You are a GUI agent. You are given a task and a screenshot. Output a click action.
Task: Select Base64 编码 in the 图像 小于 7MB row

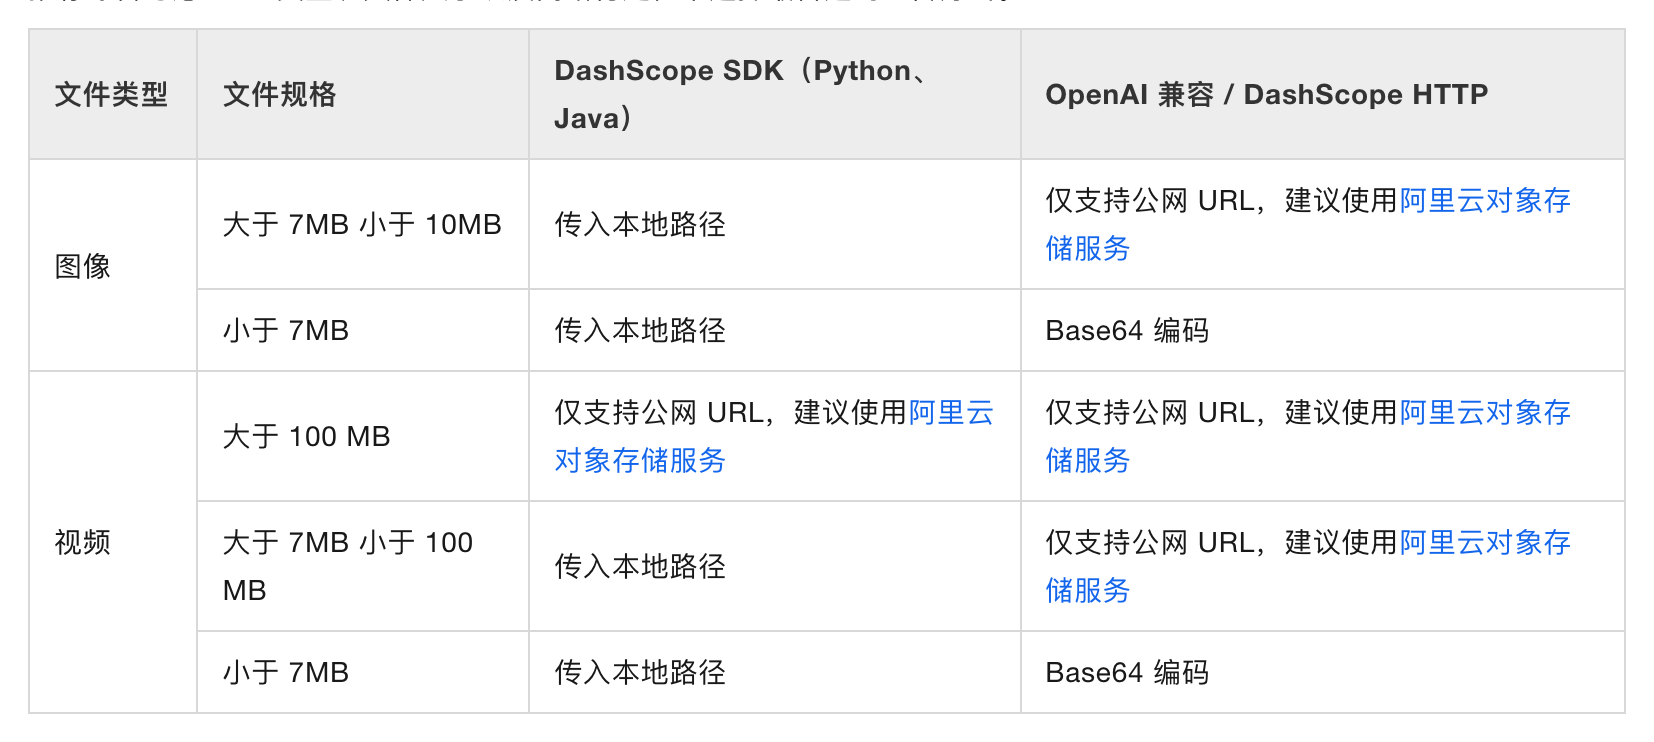[1127, 331]
